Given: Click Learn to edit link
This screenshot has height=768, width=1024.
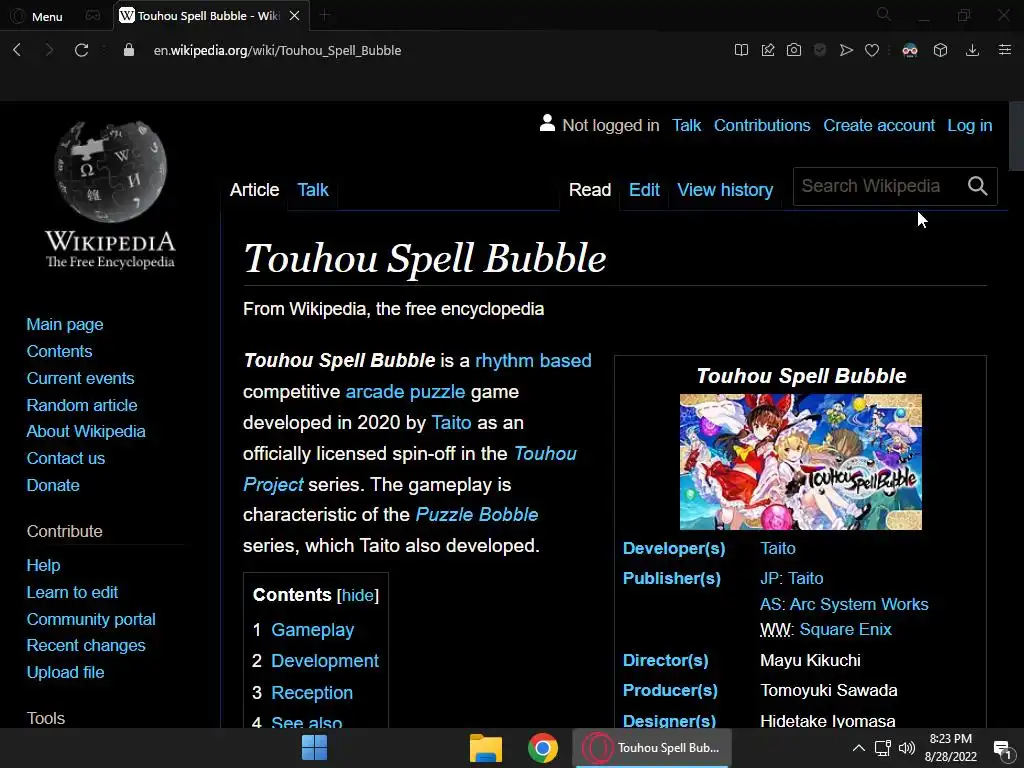Looking at the screenshot, I should 72,592.
